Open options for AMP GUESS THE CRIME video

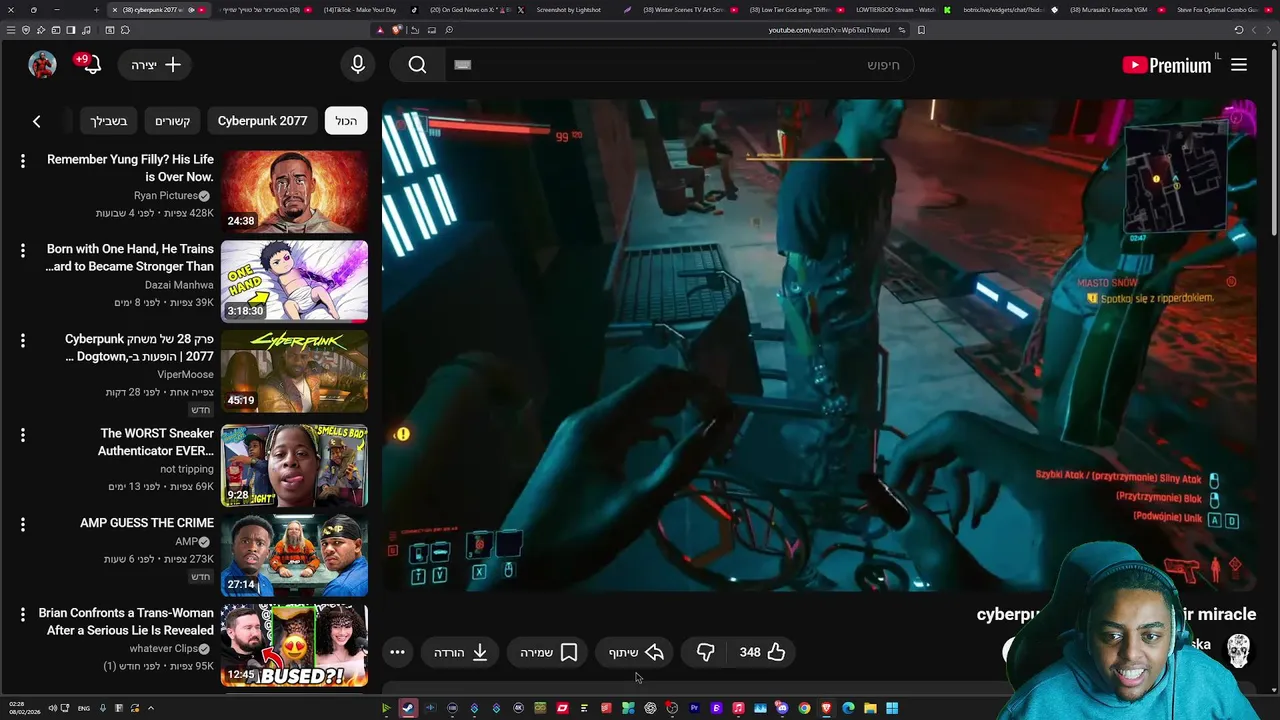click(22, 524)
